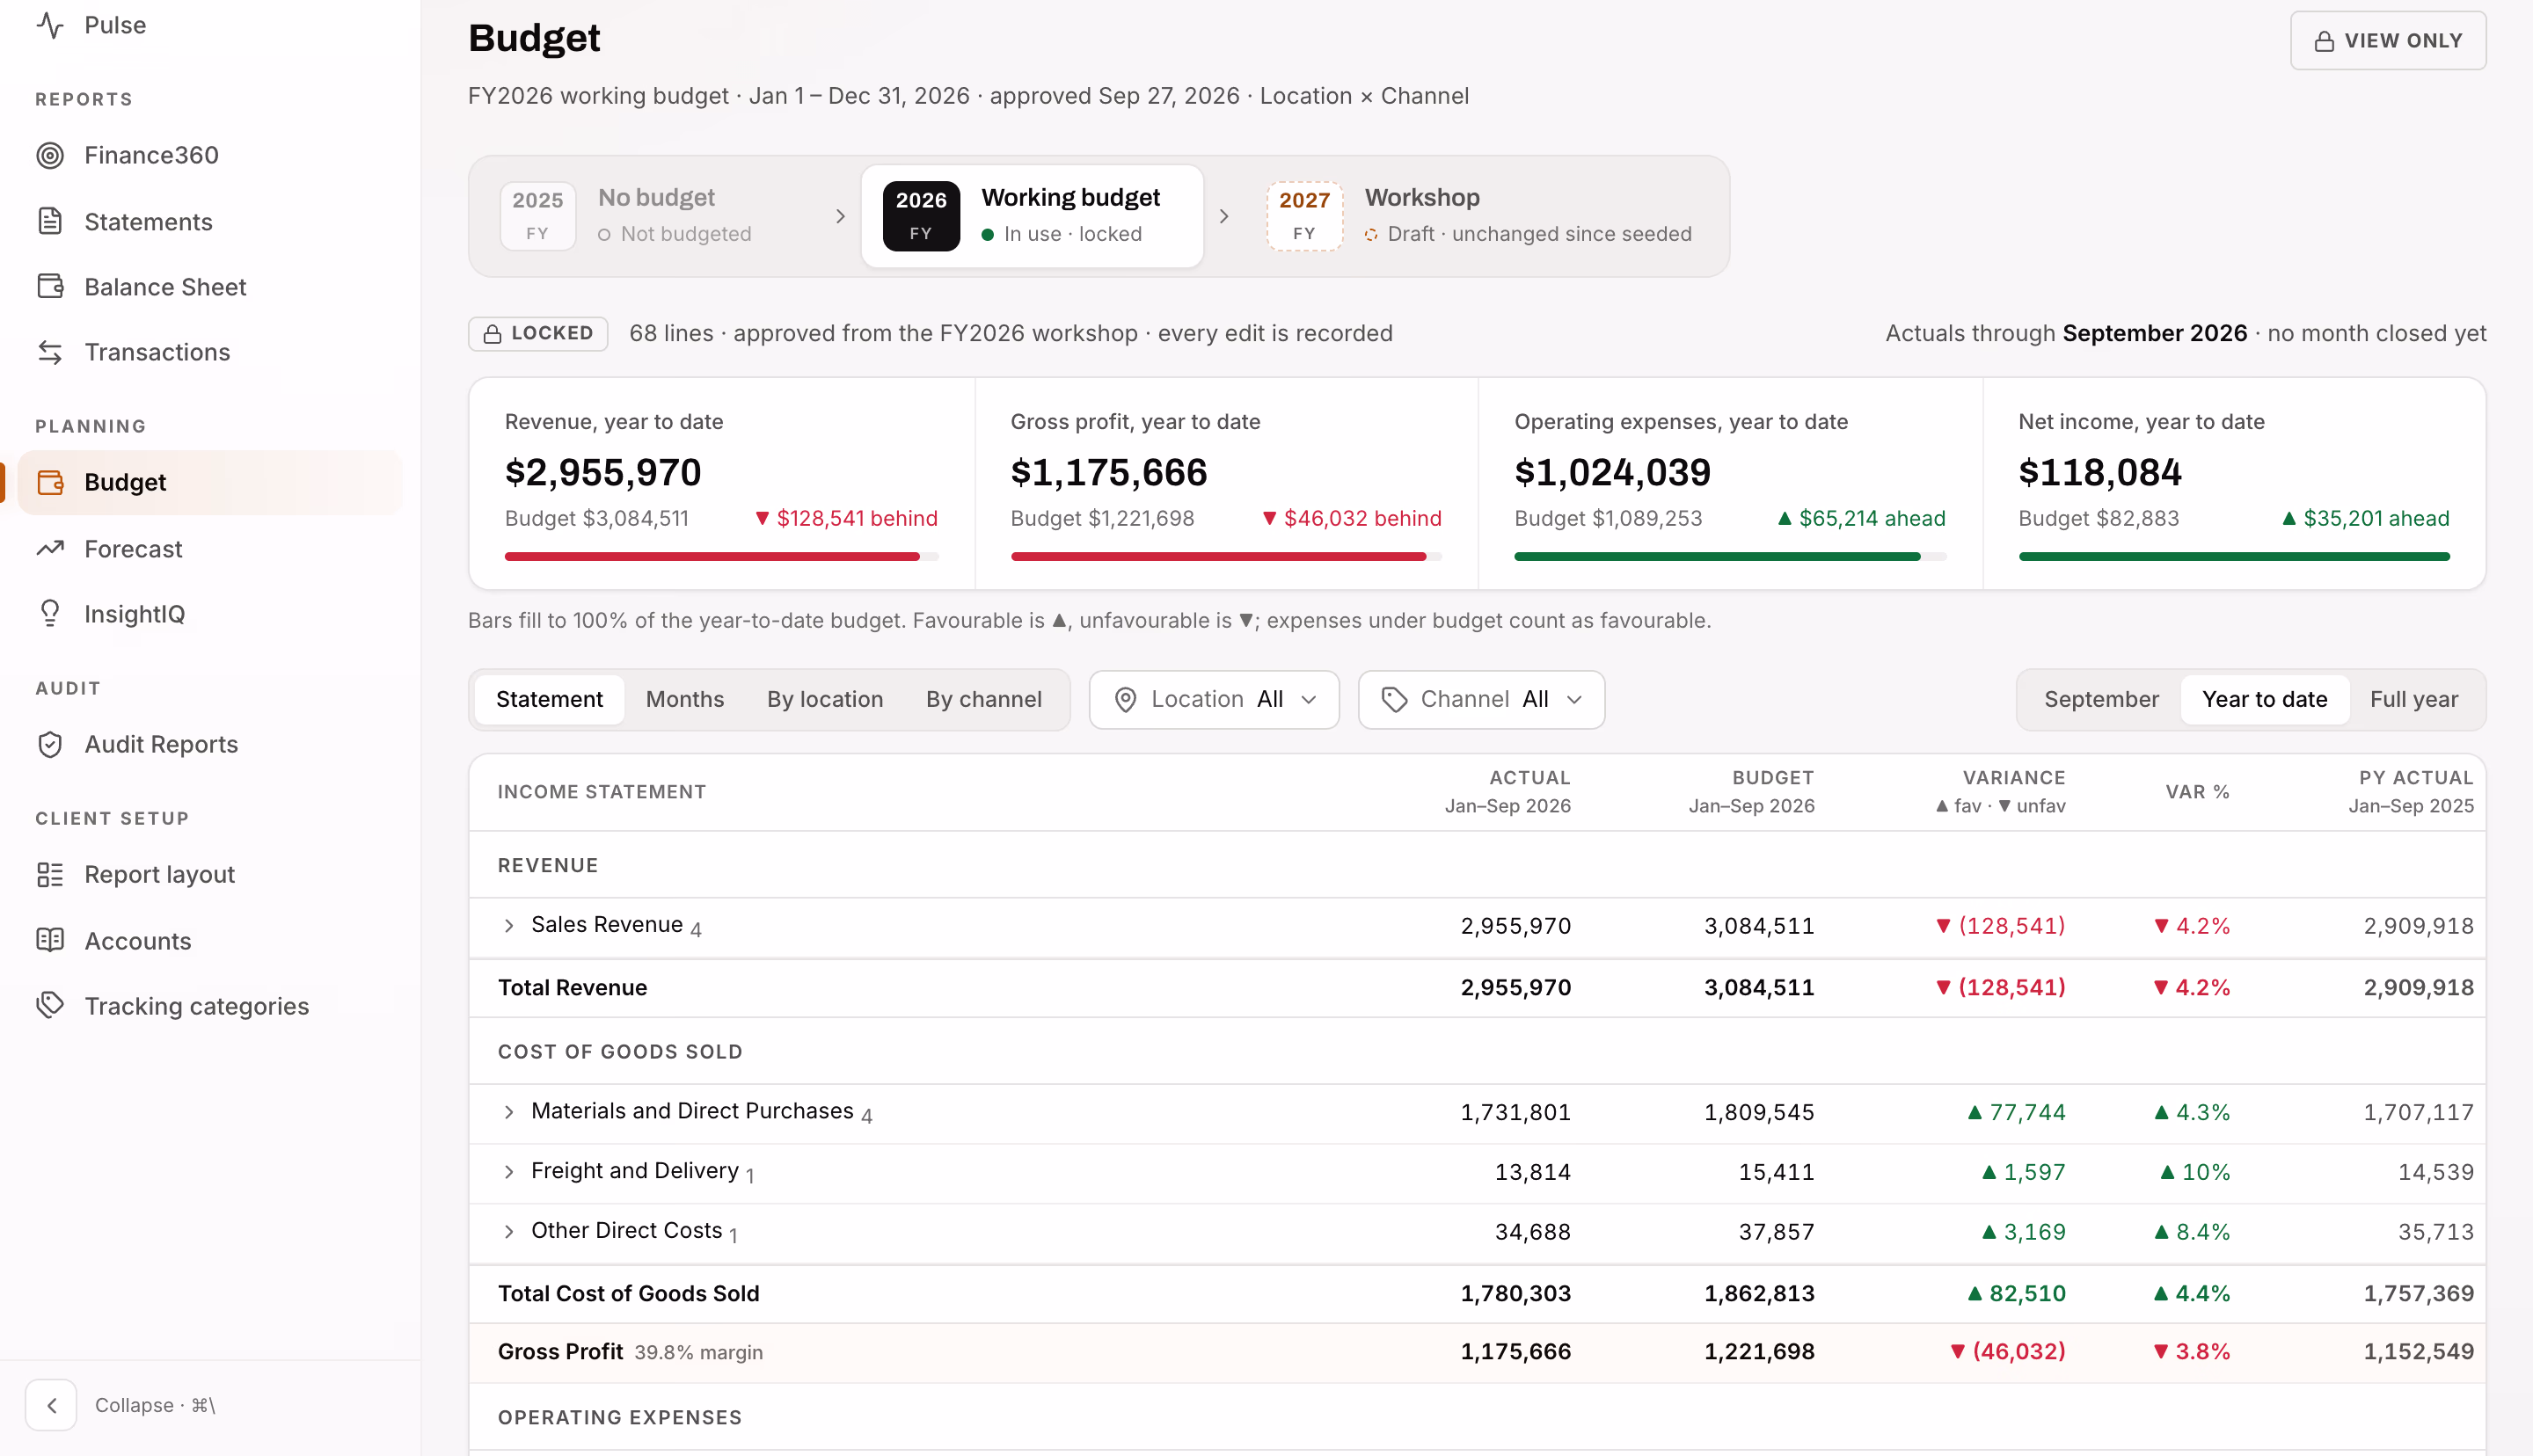Click the Budget wallet icon in sidebar
The image size is (2533, 1456).
[x=50, y=482]
